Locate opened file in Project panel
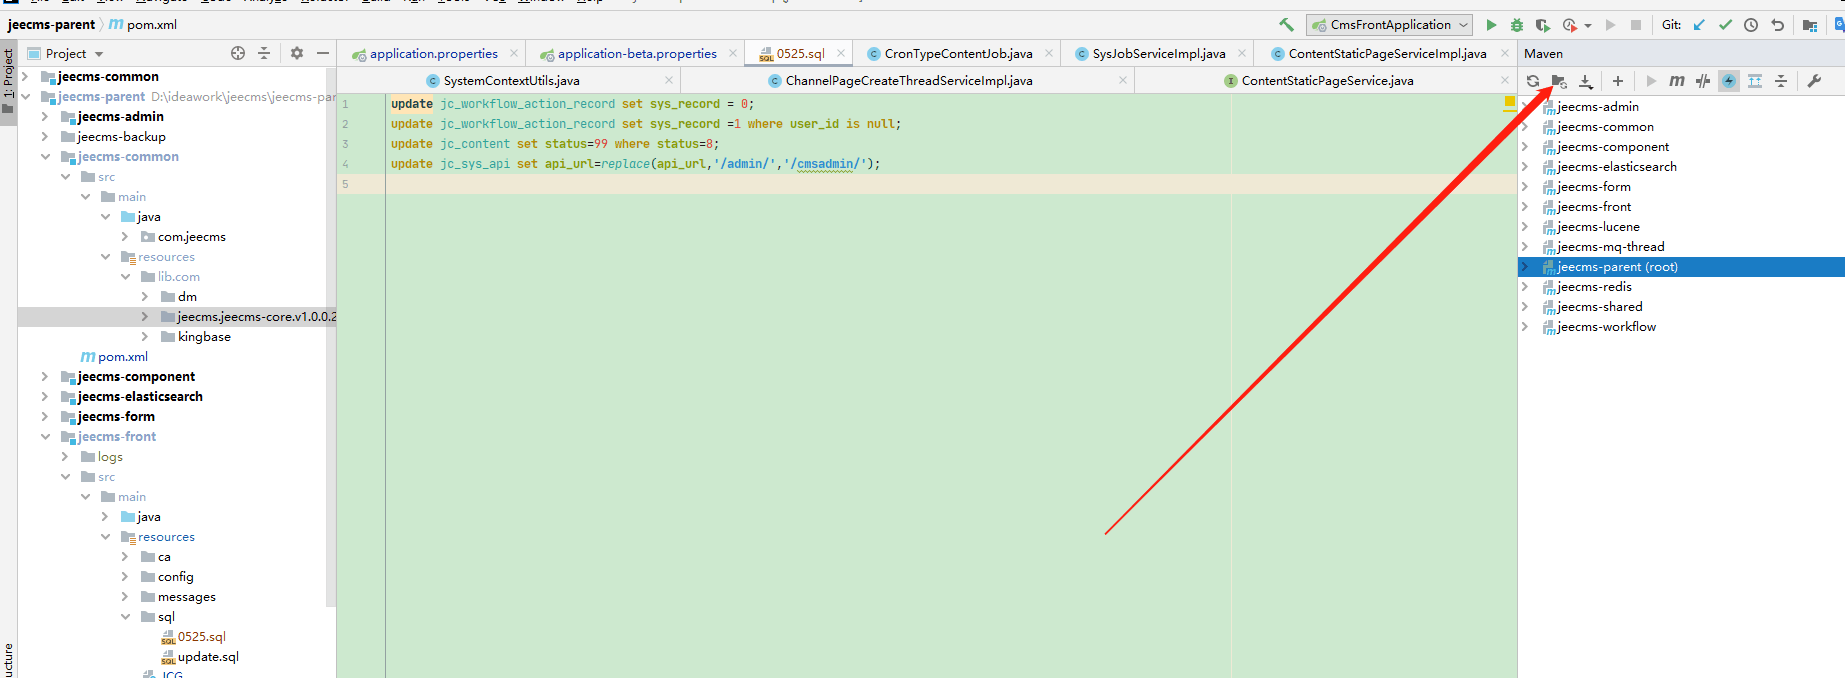Screen dimensions: 1845x678 [x=238, y=53]
